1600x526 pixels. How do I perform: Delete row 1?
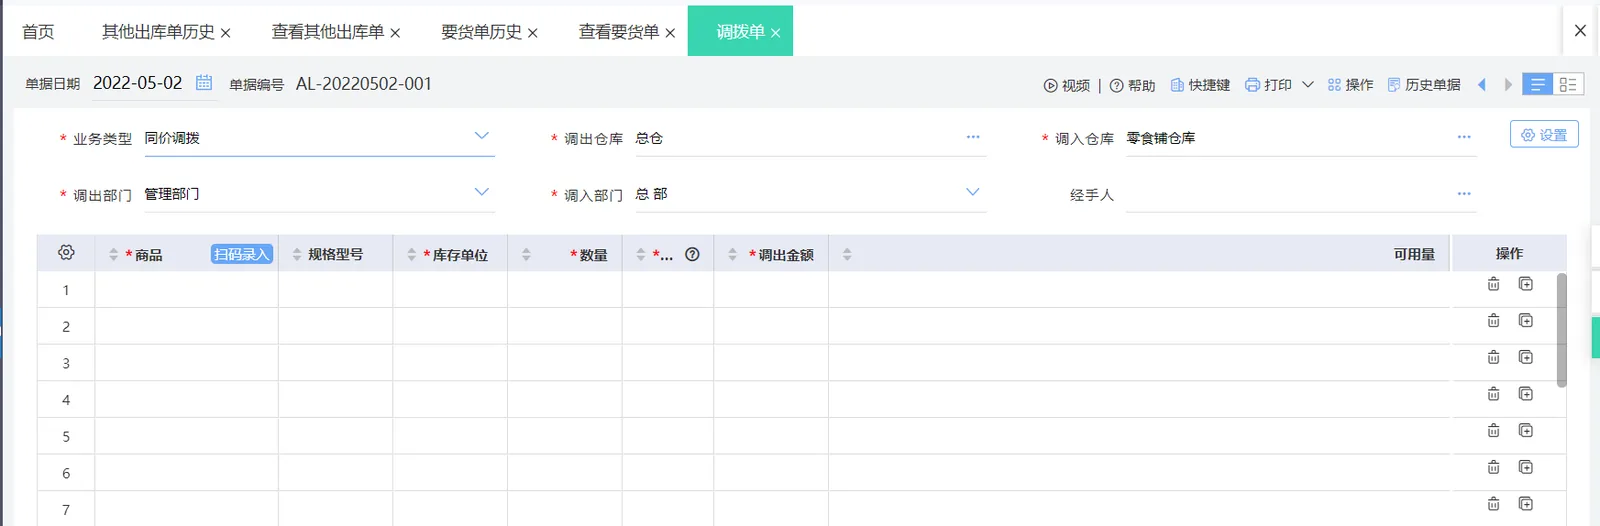click(x=1493, y=284)
